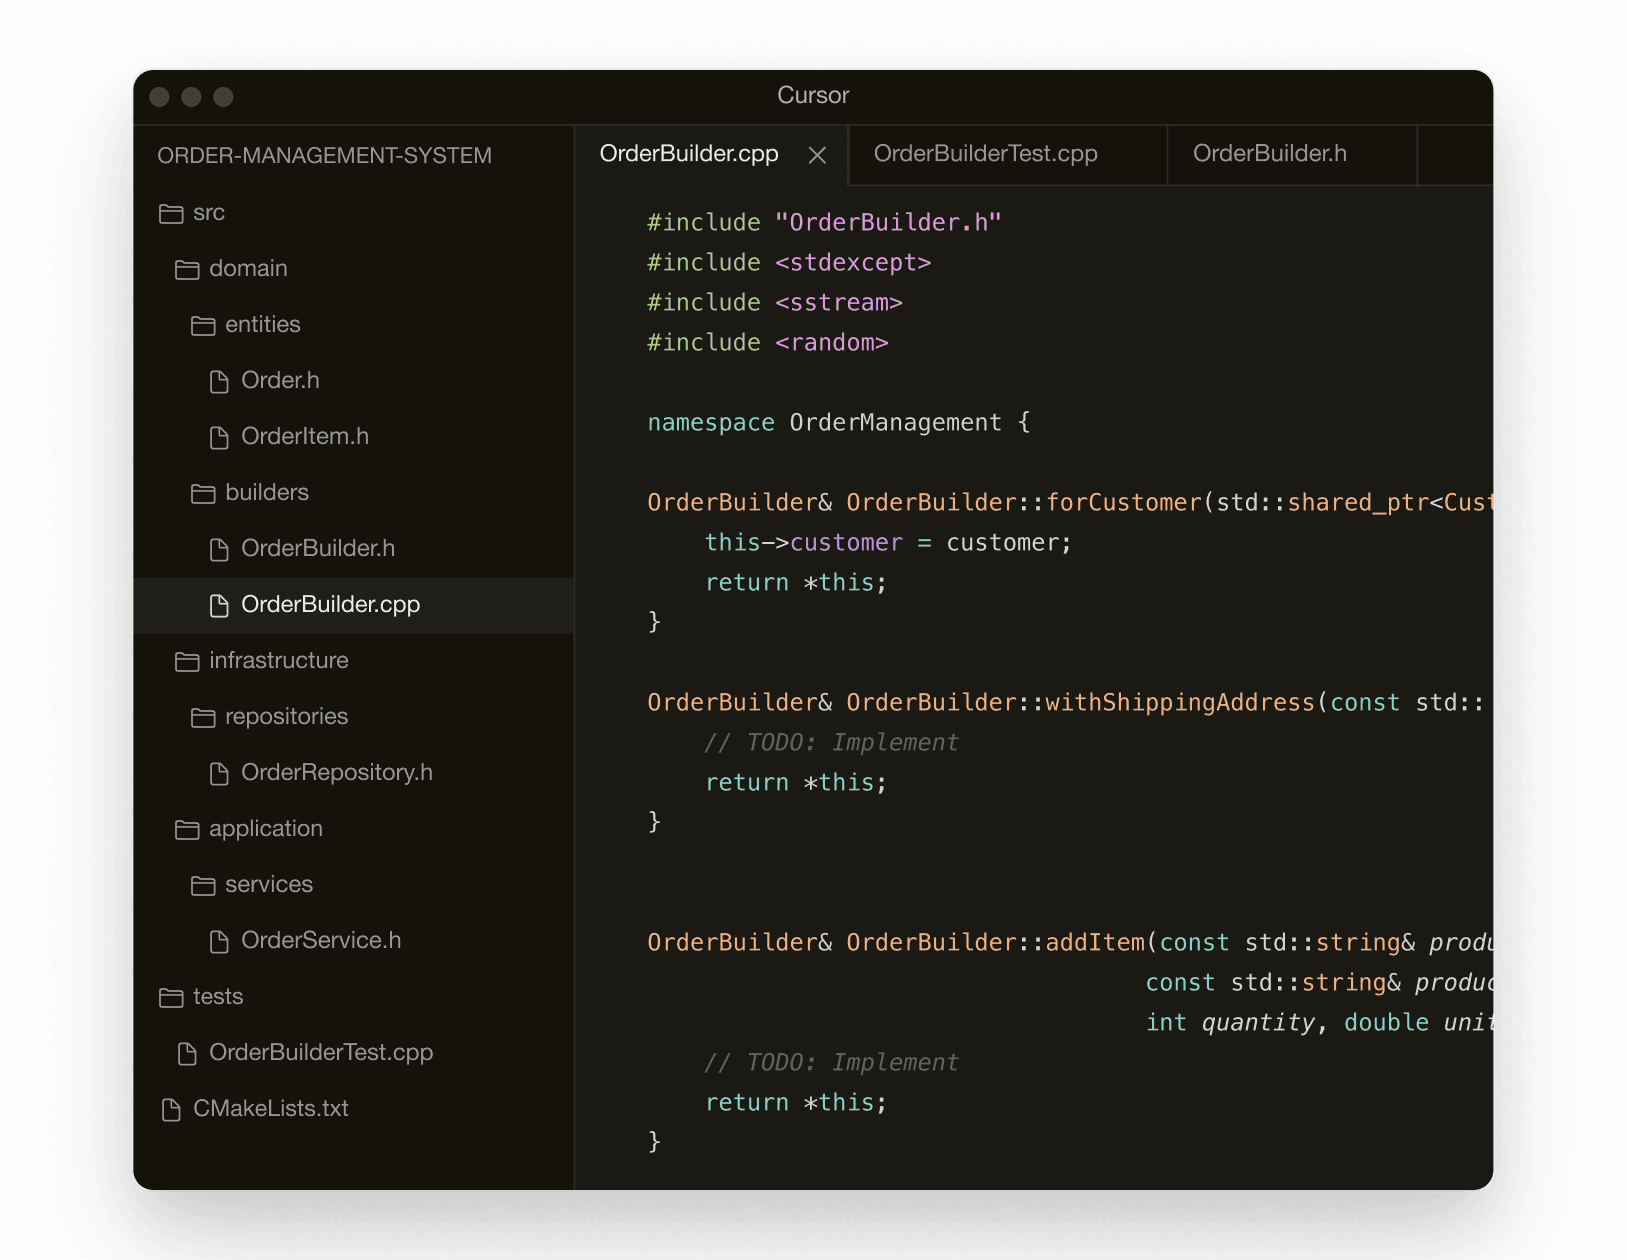Click the tests folder icon

click(171, 997)
